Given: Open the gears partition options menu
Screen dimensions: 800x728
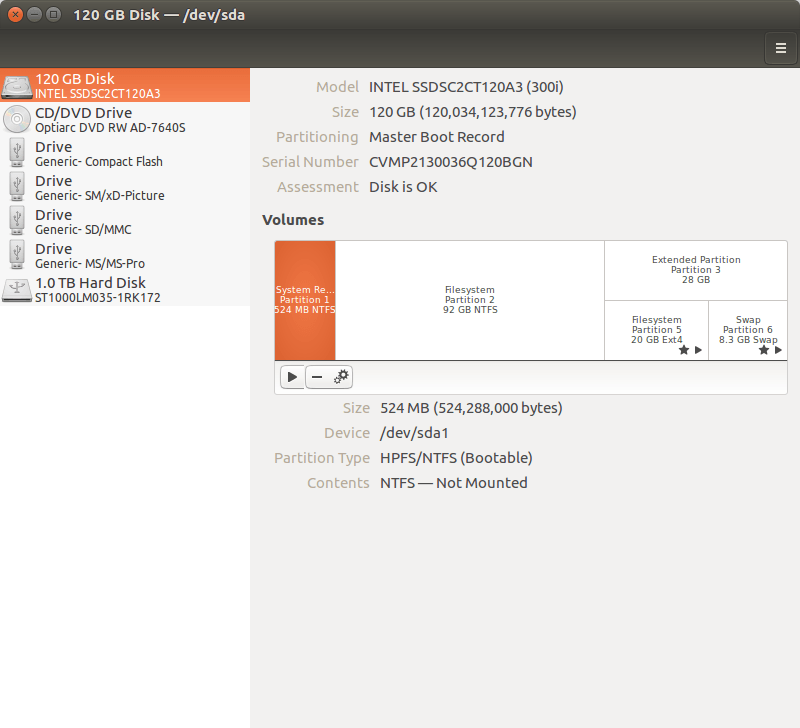Looking at the screenshot, I should [341, 377].
